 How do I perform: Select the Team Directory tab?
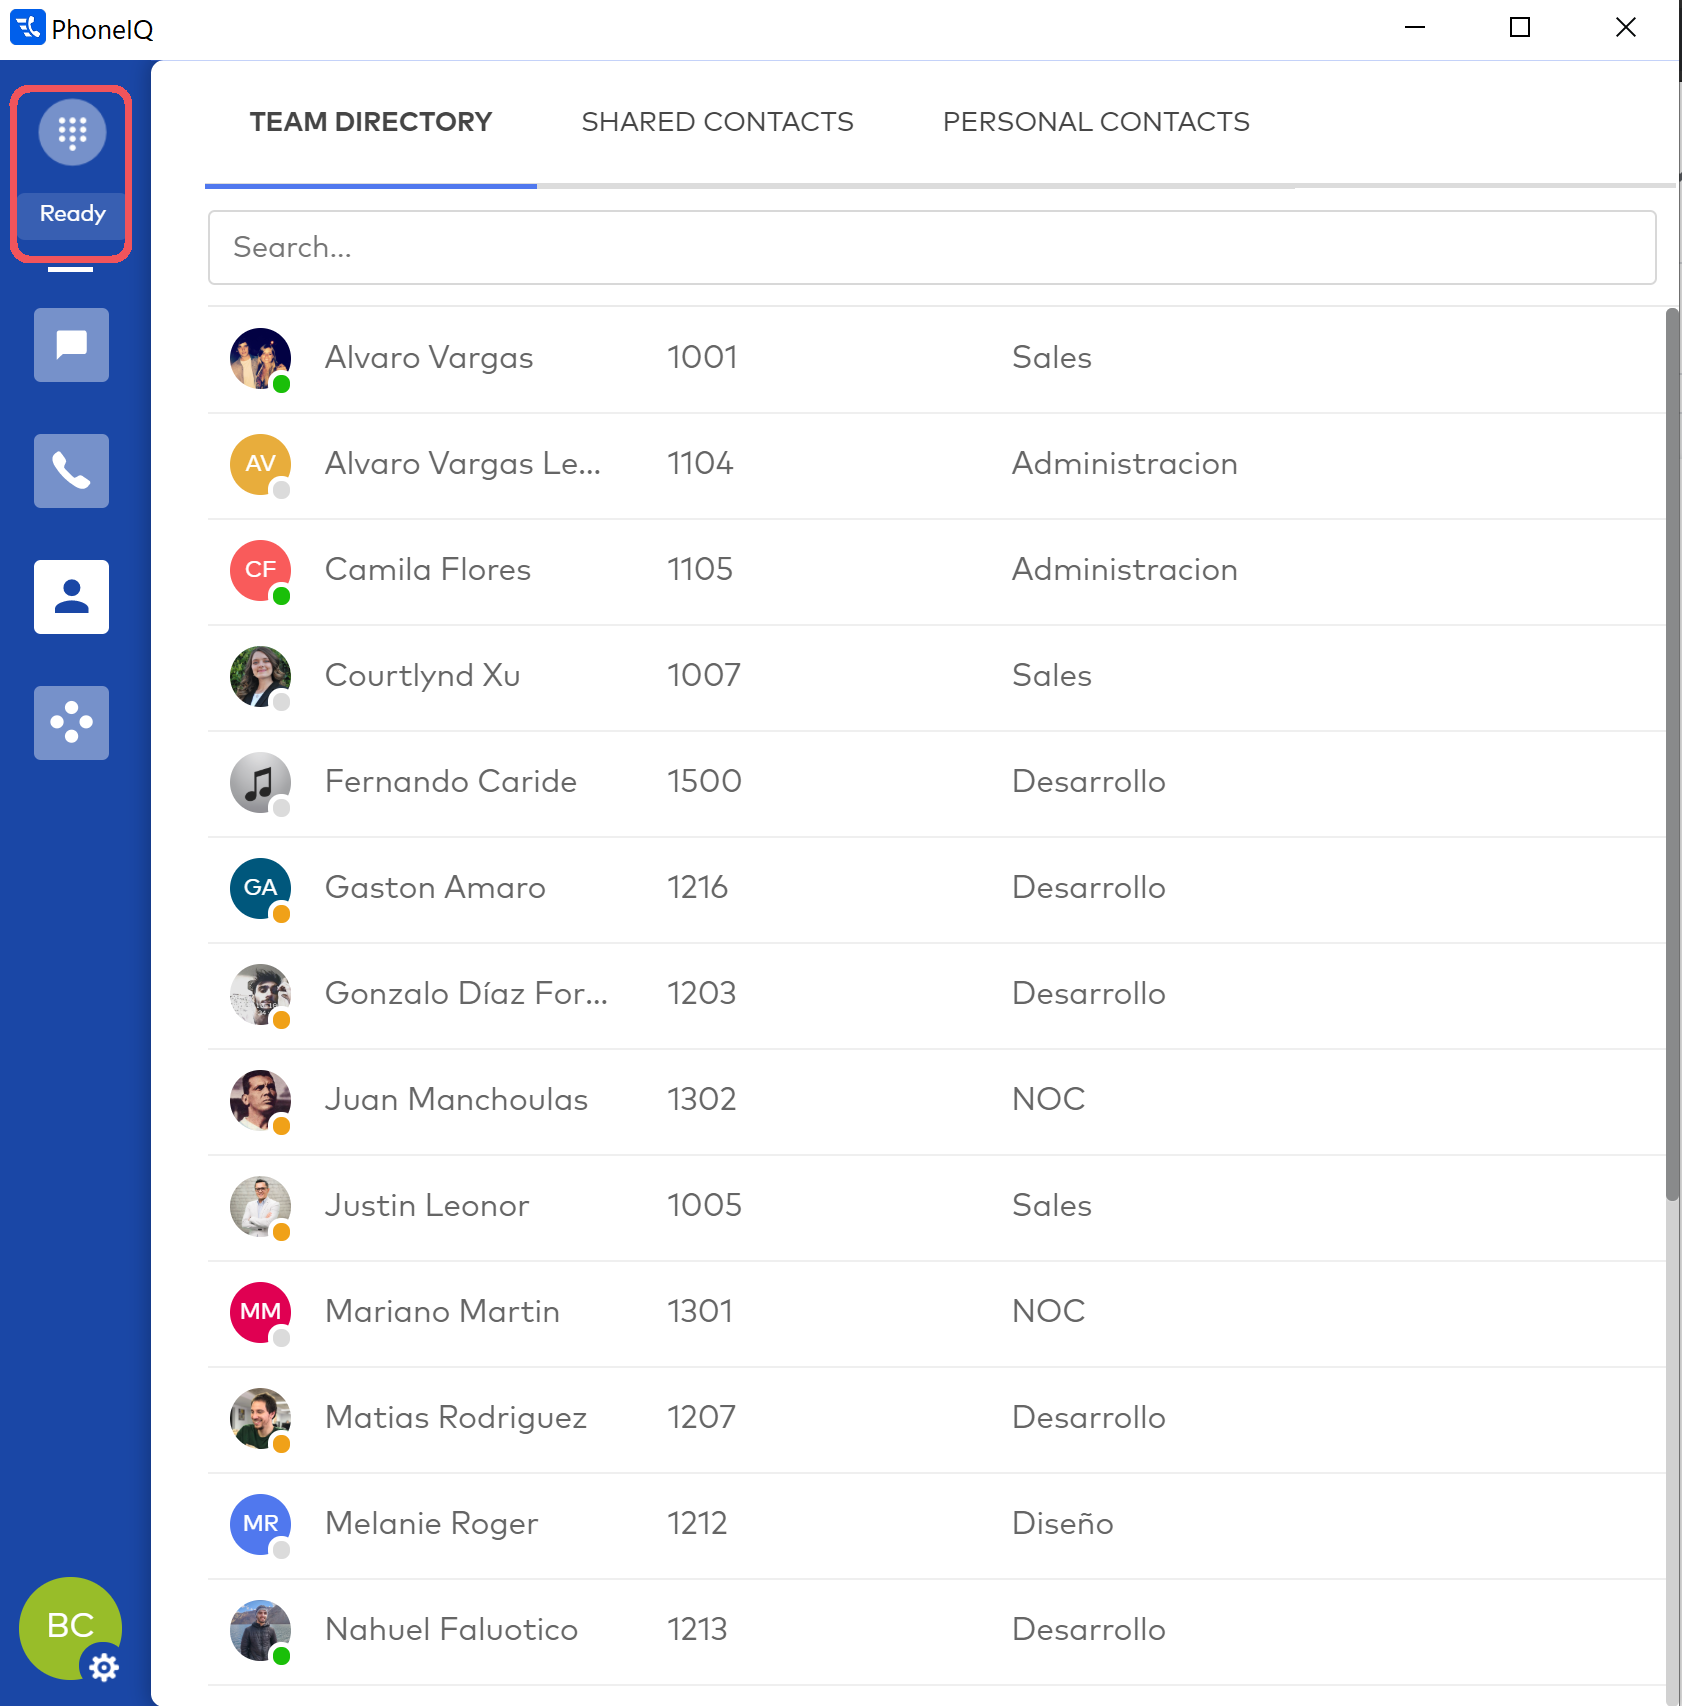[x=370, y=122]
